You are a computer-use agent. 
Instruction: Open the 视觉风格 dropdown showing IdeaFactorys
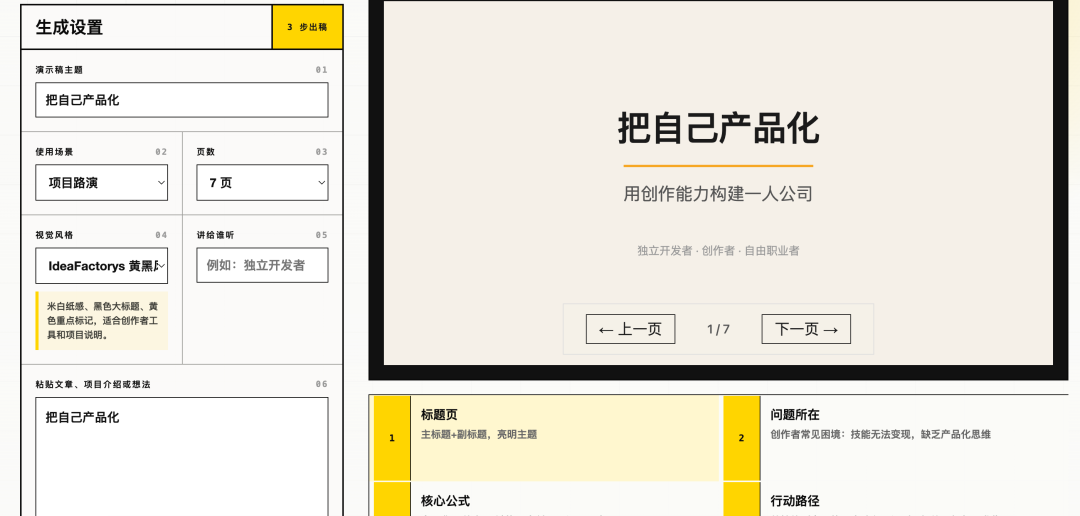101,265
